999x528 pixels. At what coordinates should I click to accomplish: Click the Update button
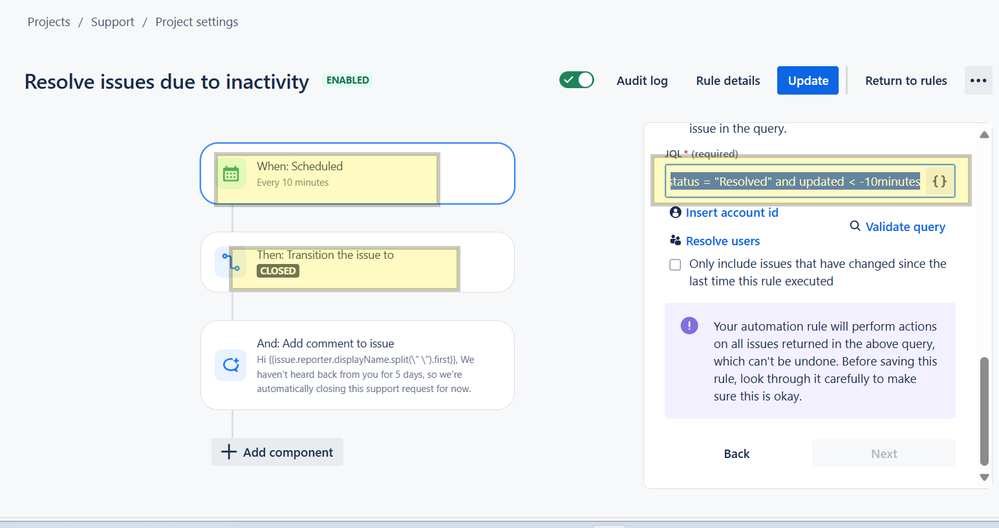pyautogui.click(x=808, y=81)
